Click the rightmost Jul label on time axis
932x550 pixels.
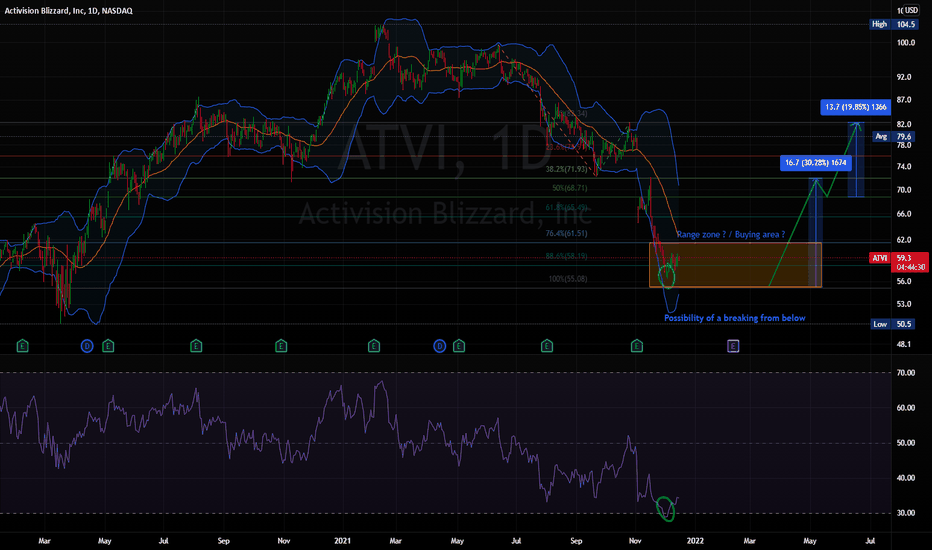pos(870,541)
